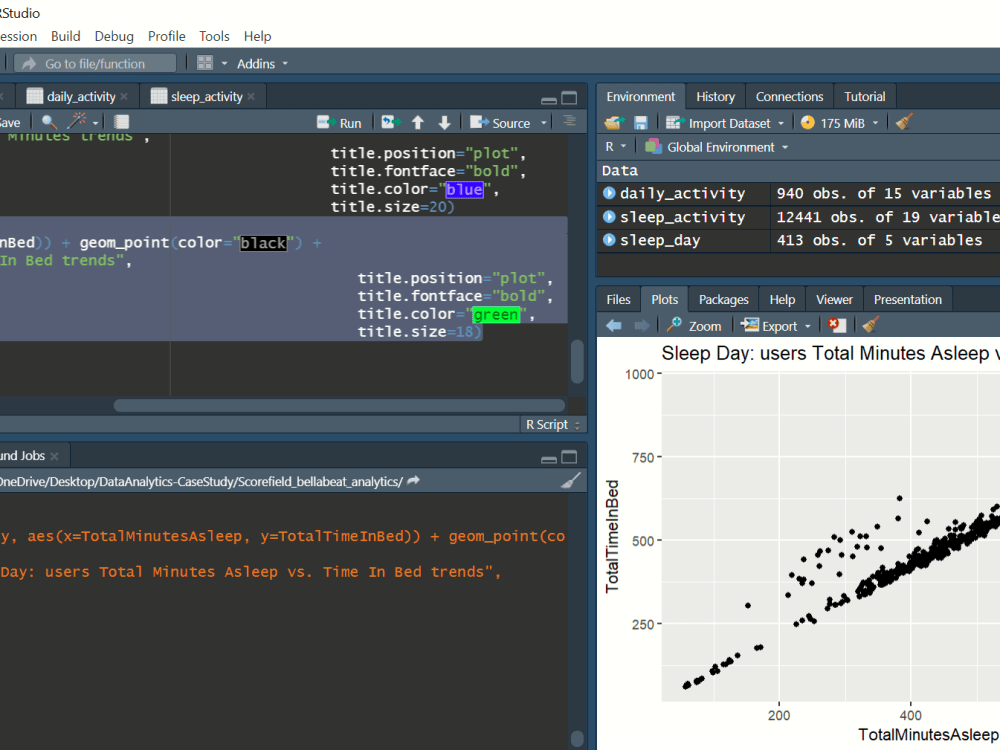Click the Zoom plot button

694,326
